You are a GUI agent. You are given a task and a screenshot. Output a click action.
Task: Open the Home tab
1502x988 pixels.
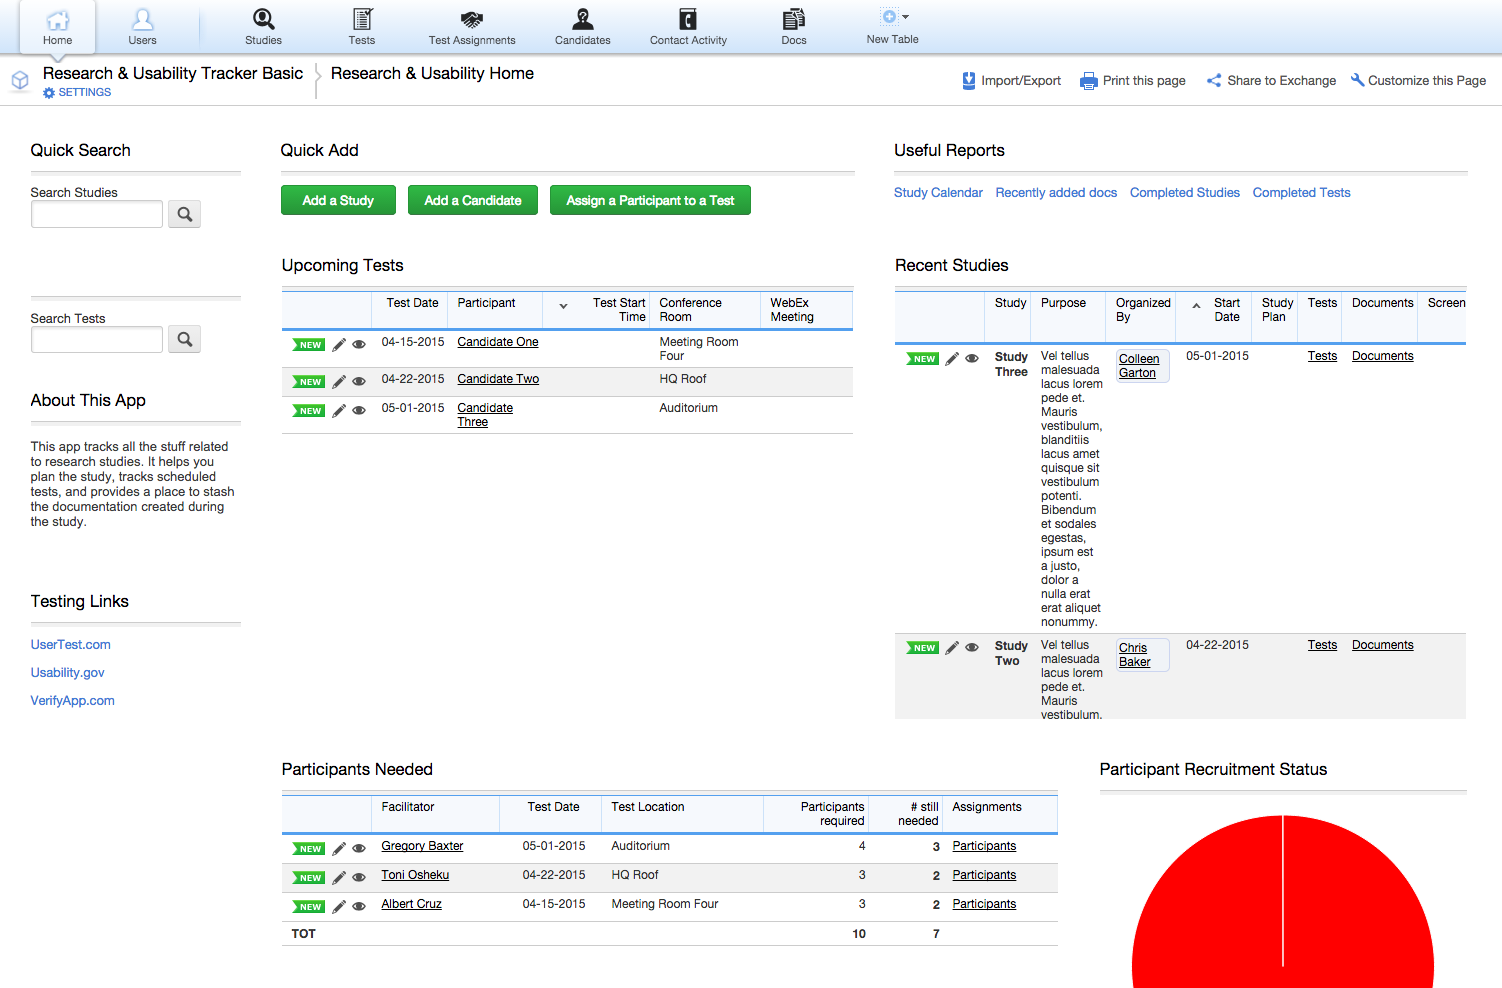coord(58,27)
